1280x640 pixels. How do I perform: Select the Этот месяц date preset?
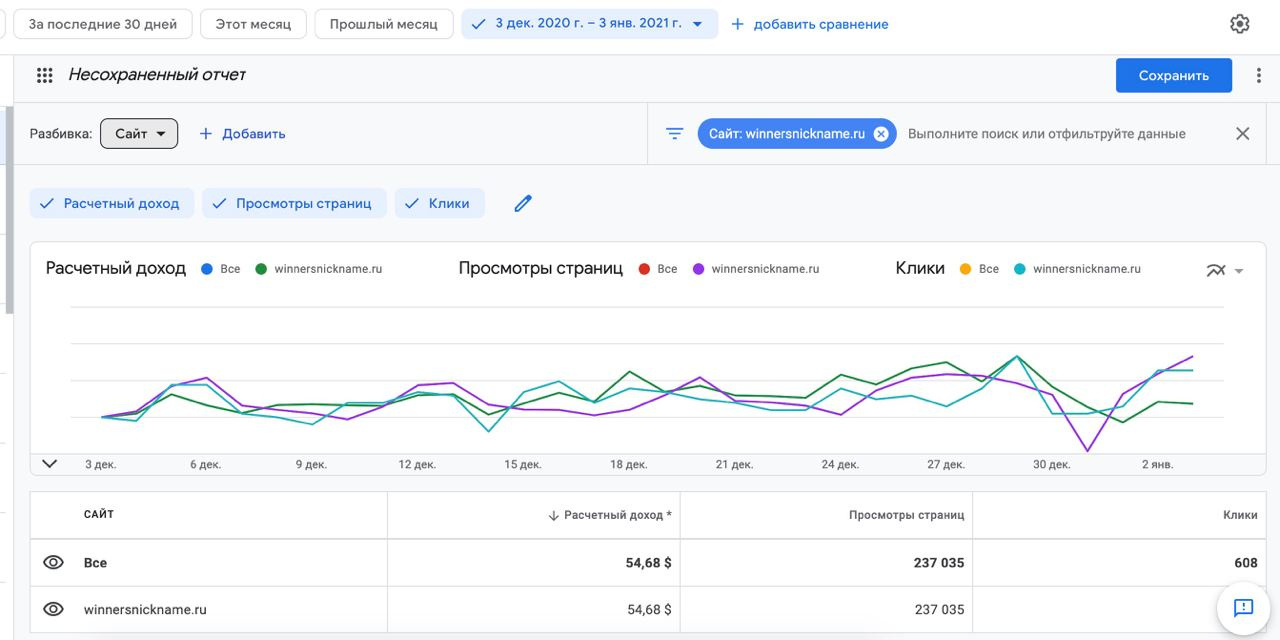coord(253,24)
